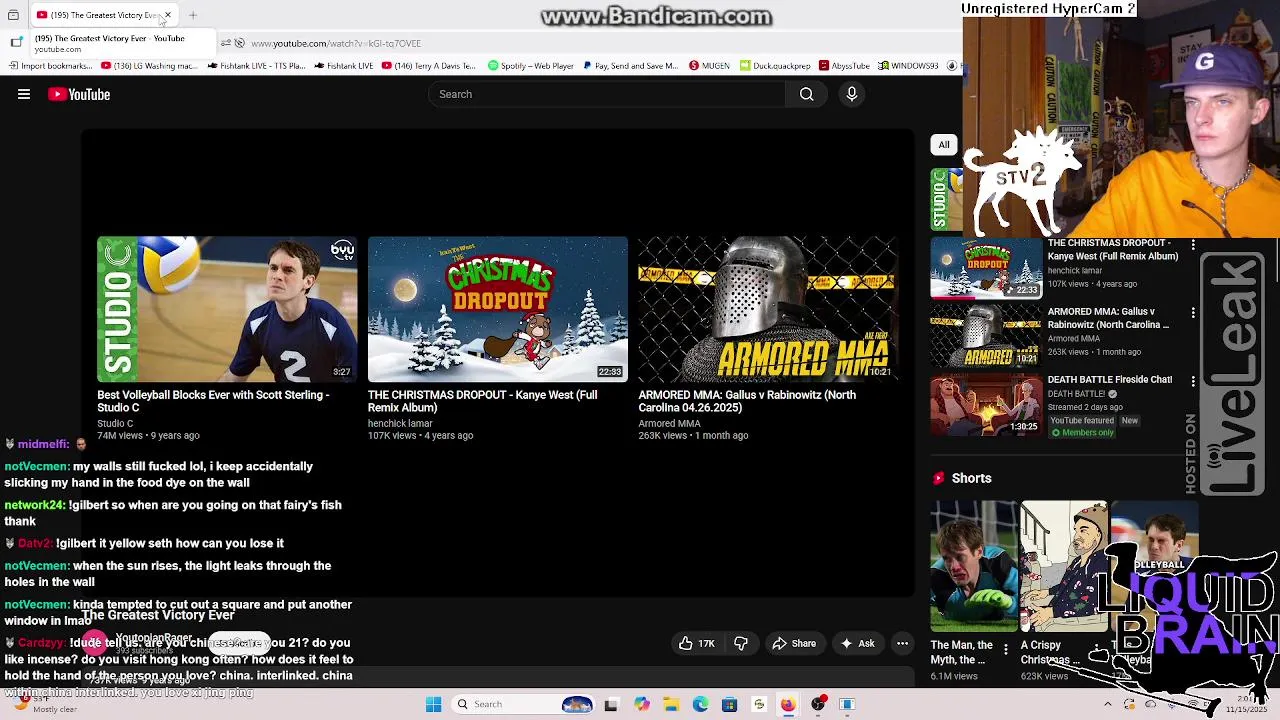This screenshot has height=720, width=1280.
Task: Launch Microsoft Edge from taskbar
Action: coord(700,704)
